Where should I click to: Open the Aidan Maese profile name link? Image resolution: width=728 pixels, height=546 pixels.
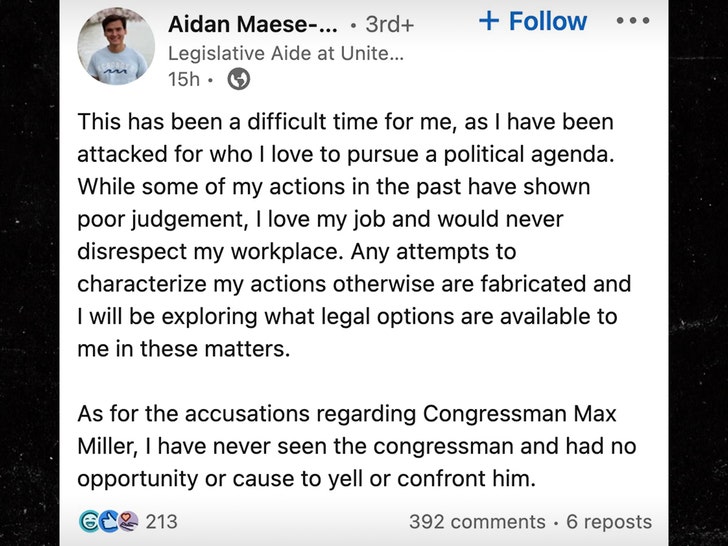point(252,23)
